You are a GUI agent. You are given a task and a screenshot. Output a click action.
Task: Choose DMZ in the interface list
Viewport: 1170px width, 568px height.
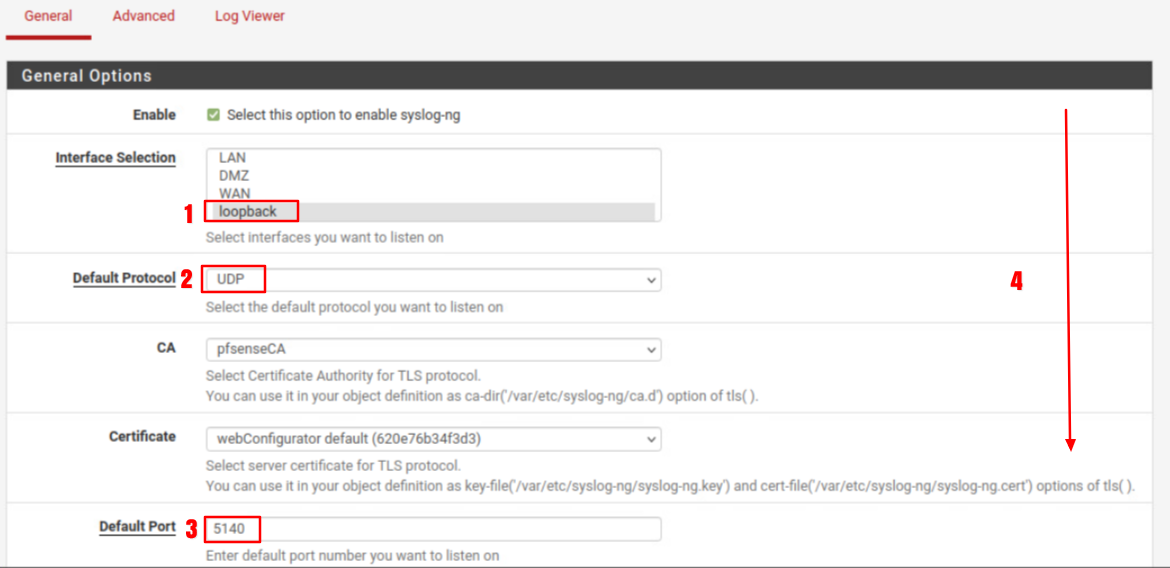(x=233, y=175)
